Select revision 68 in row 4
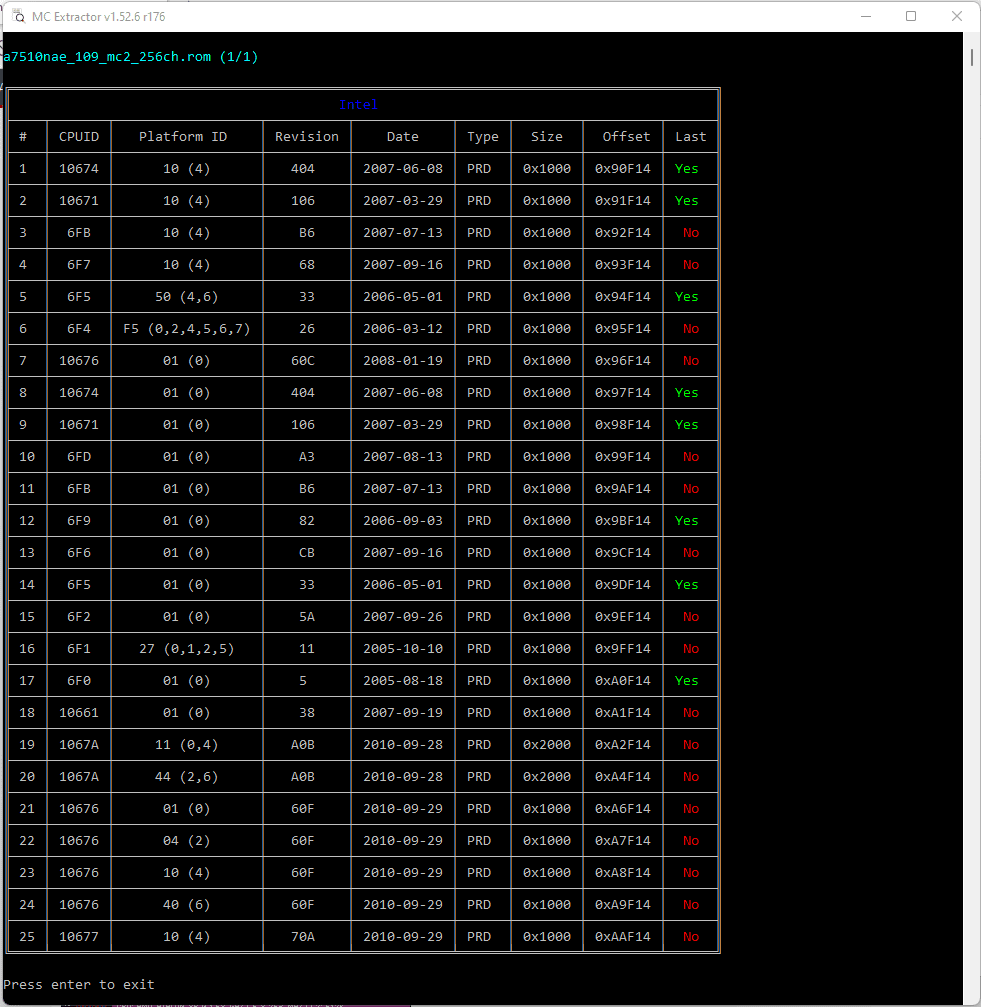The image size is (981, 1007). [307, 265]
